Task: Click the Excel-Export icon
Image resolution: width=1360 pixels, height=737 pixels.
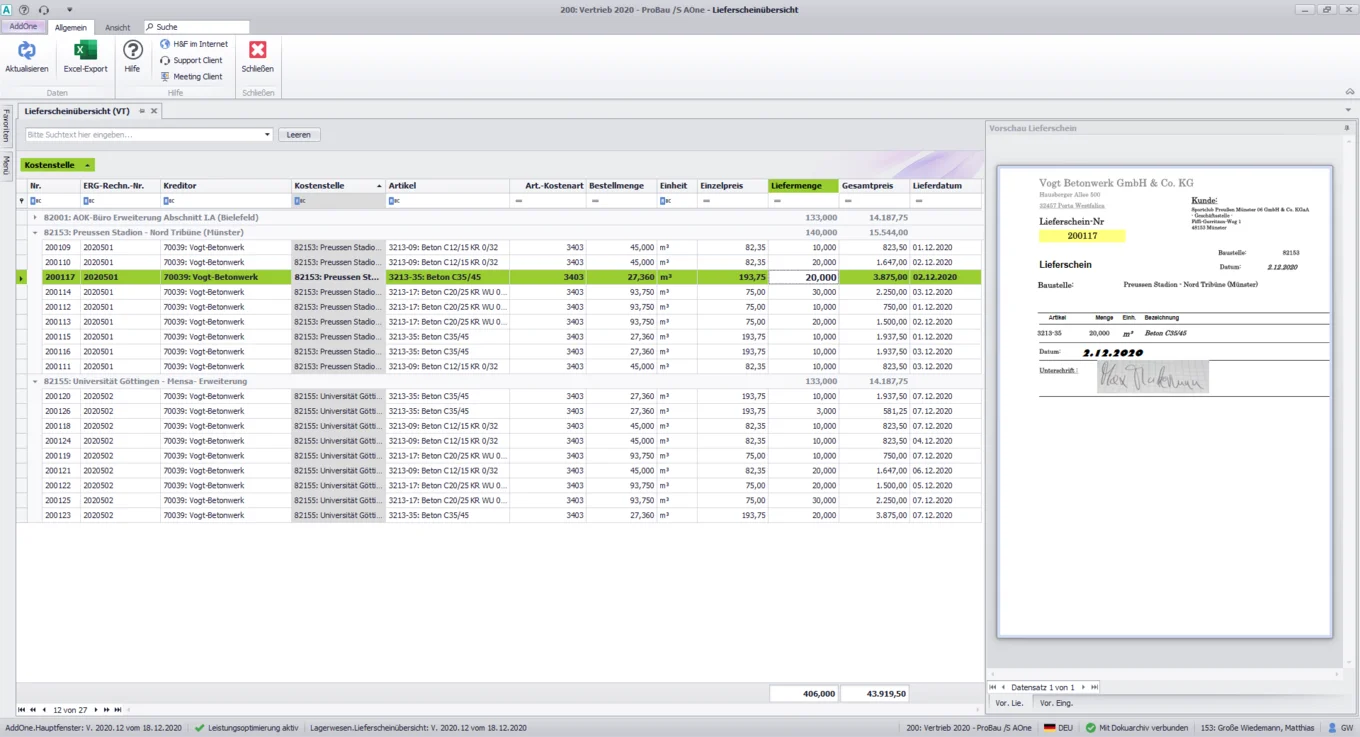Action: pyautogui.click(x=84, y=50)
